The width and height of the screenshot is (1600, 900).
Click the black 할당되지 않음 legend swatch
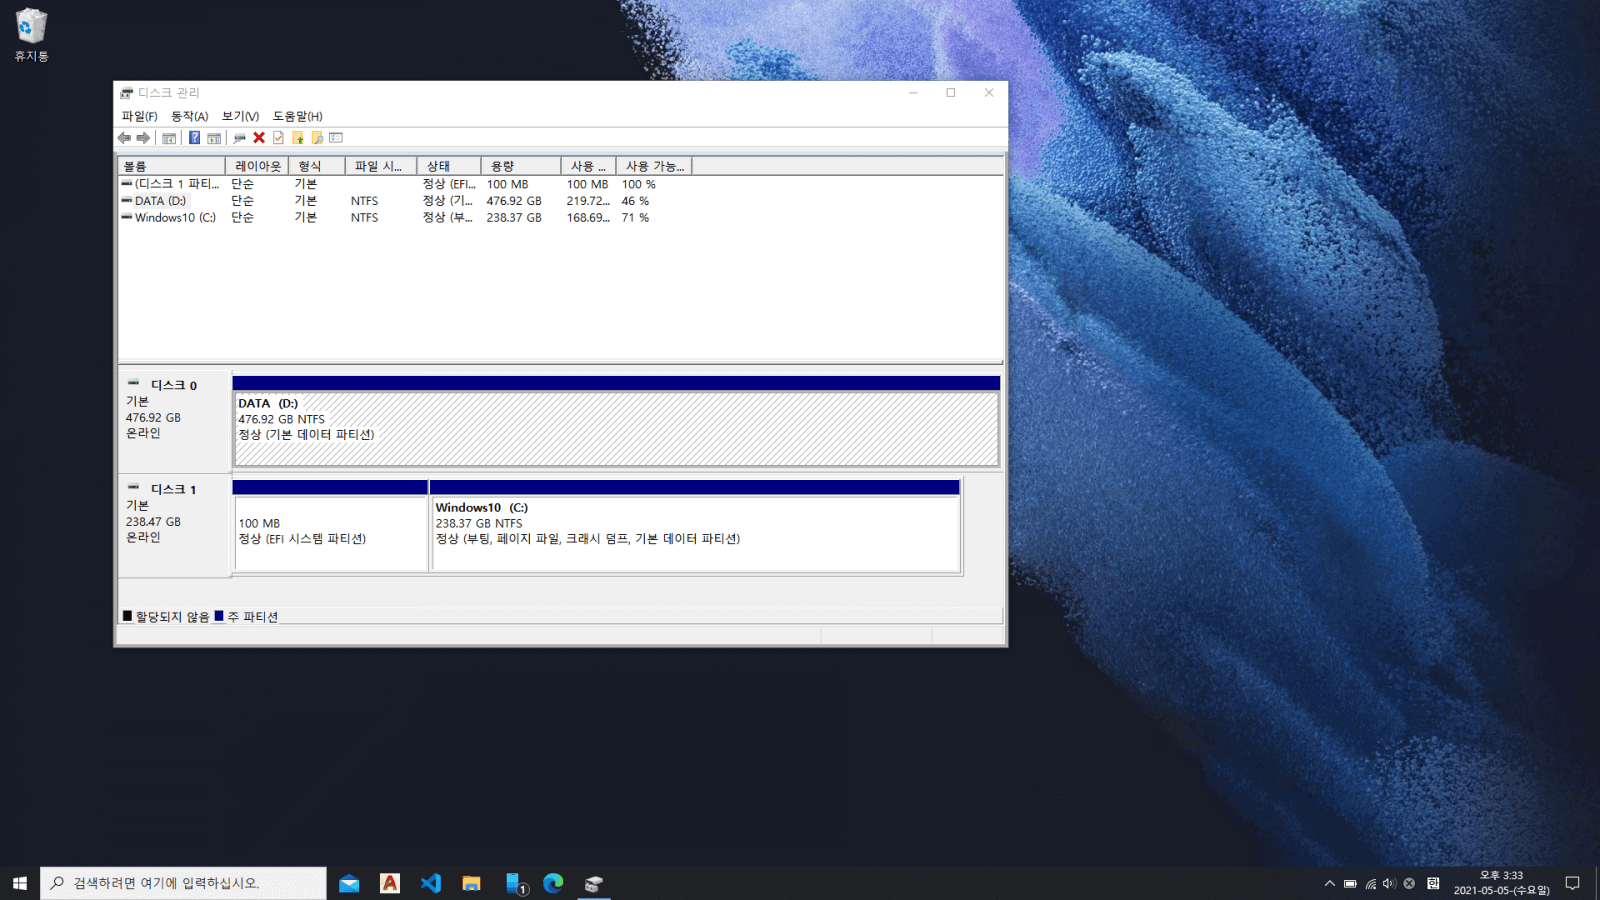click(127, 616)
